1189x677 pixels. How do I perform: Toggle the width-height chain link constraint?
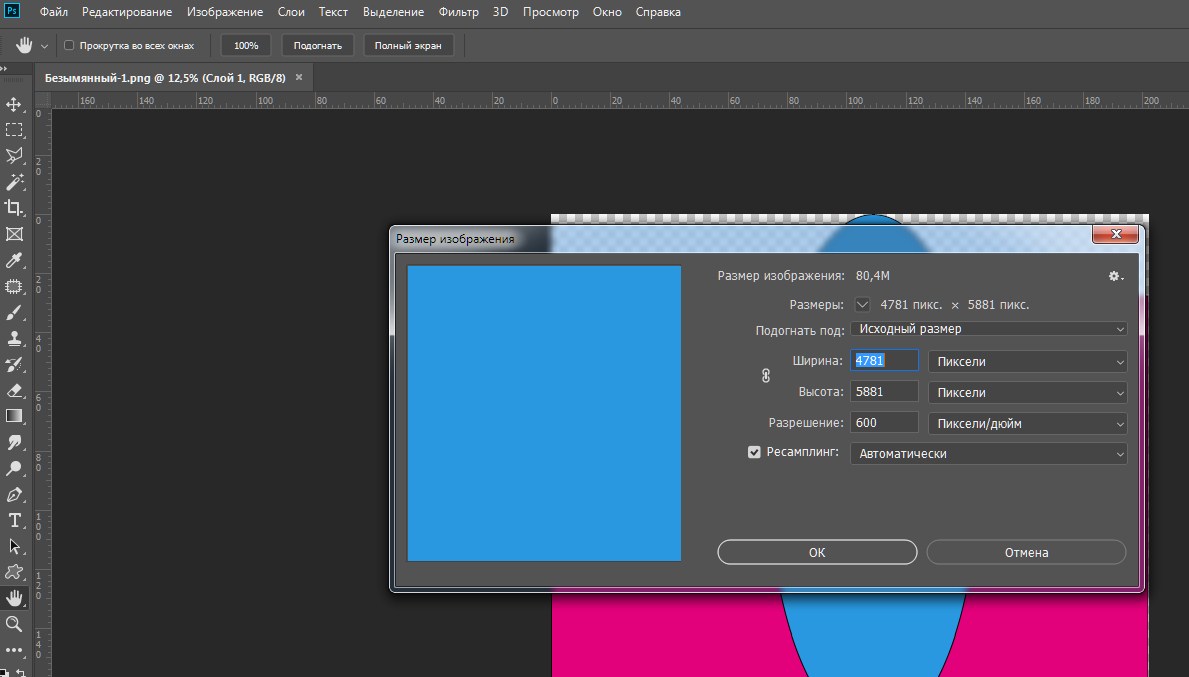pos(766,376)
